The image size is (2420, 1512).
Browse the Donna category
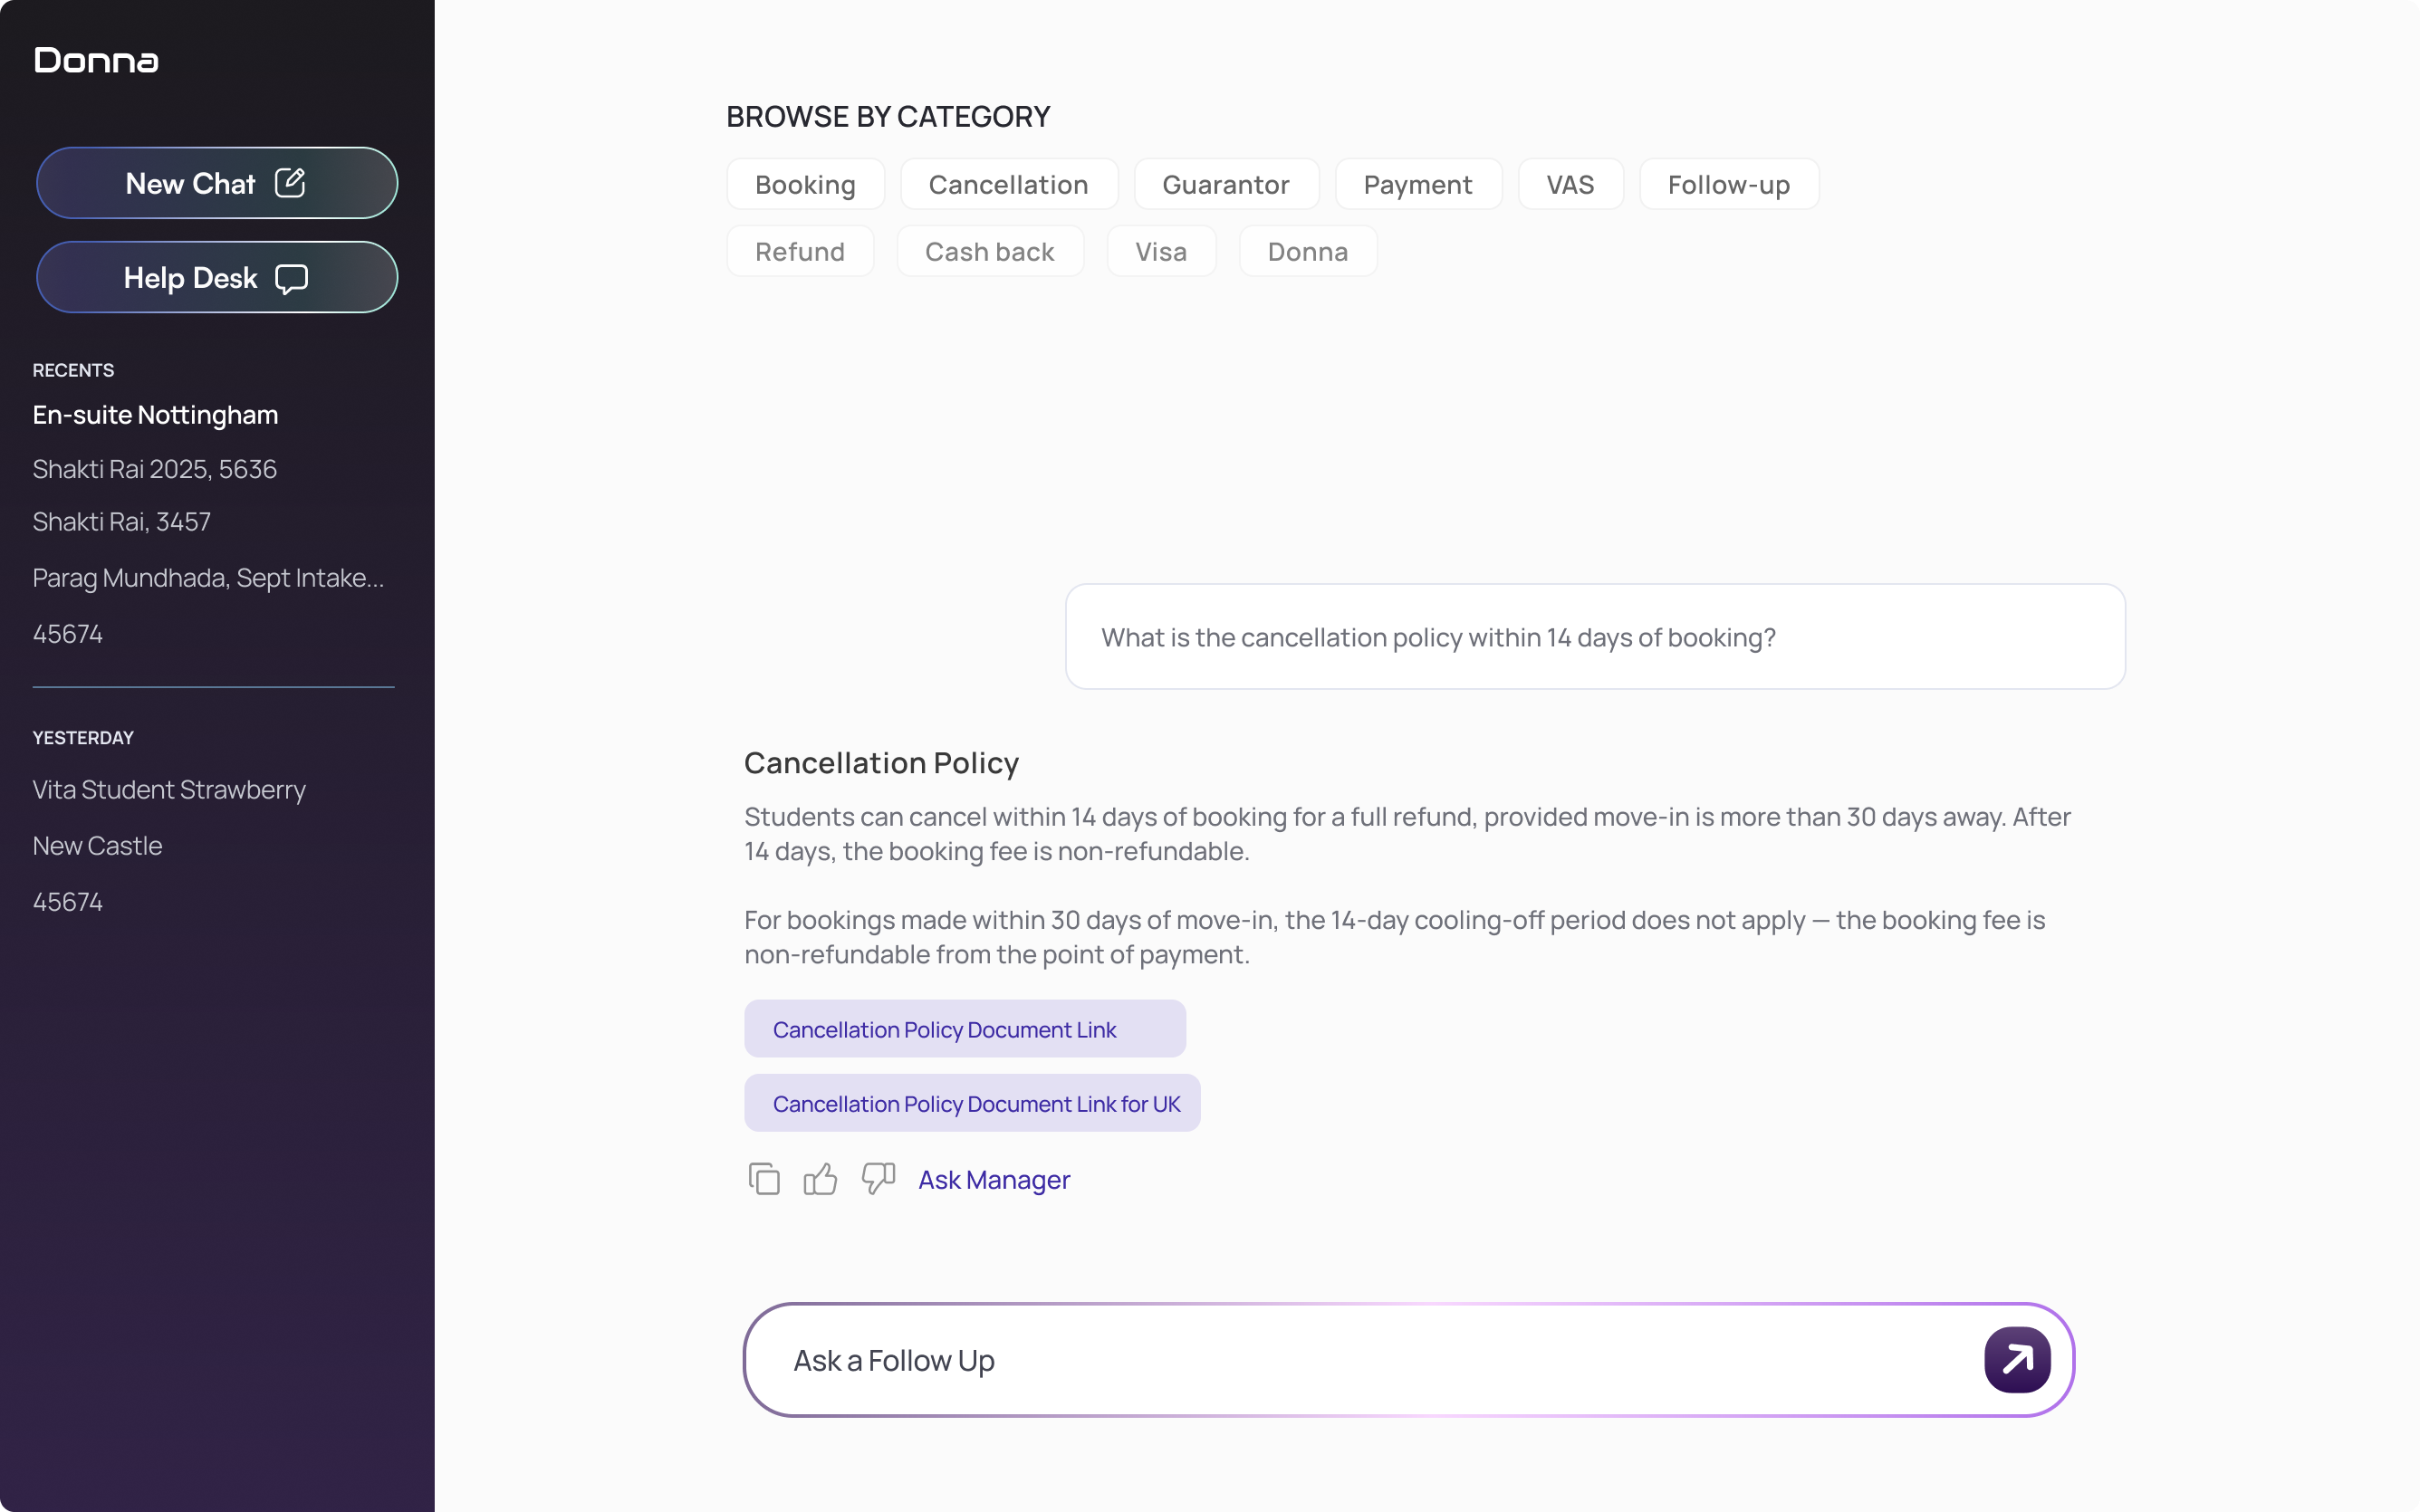tap(1308, 251)
